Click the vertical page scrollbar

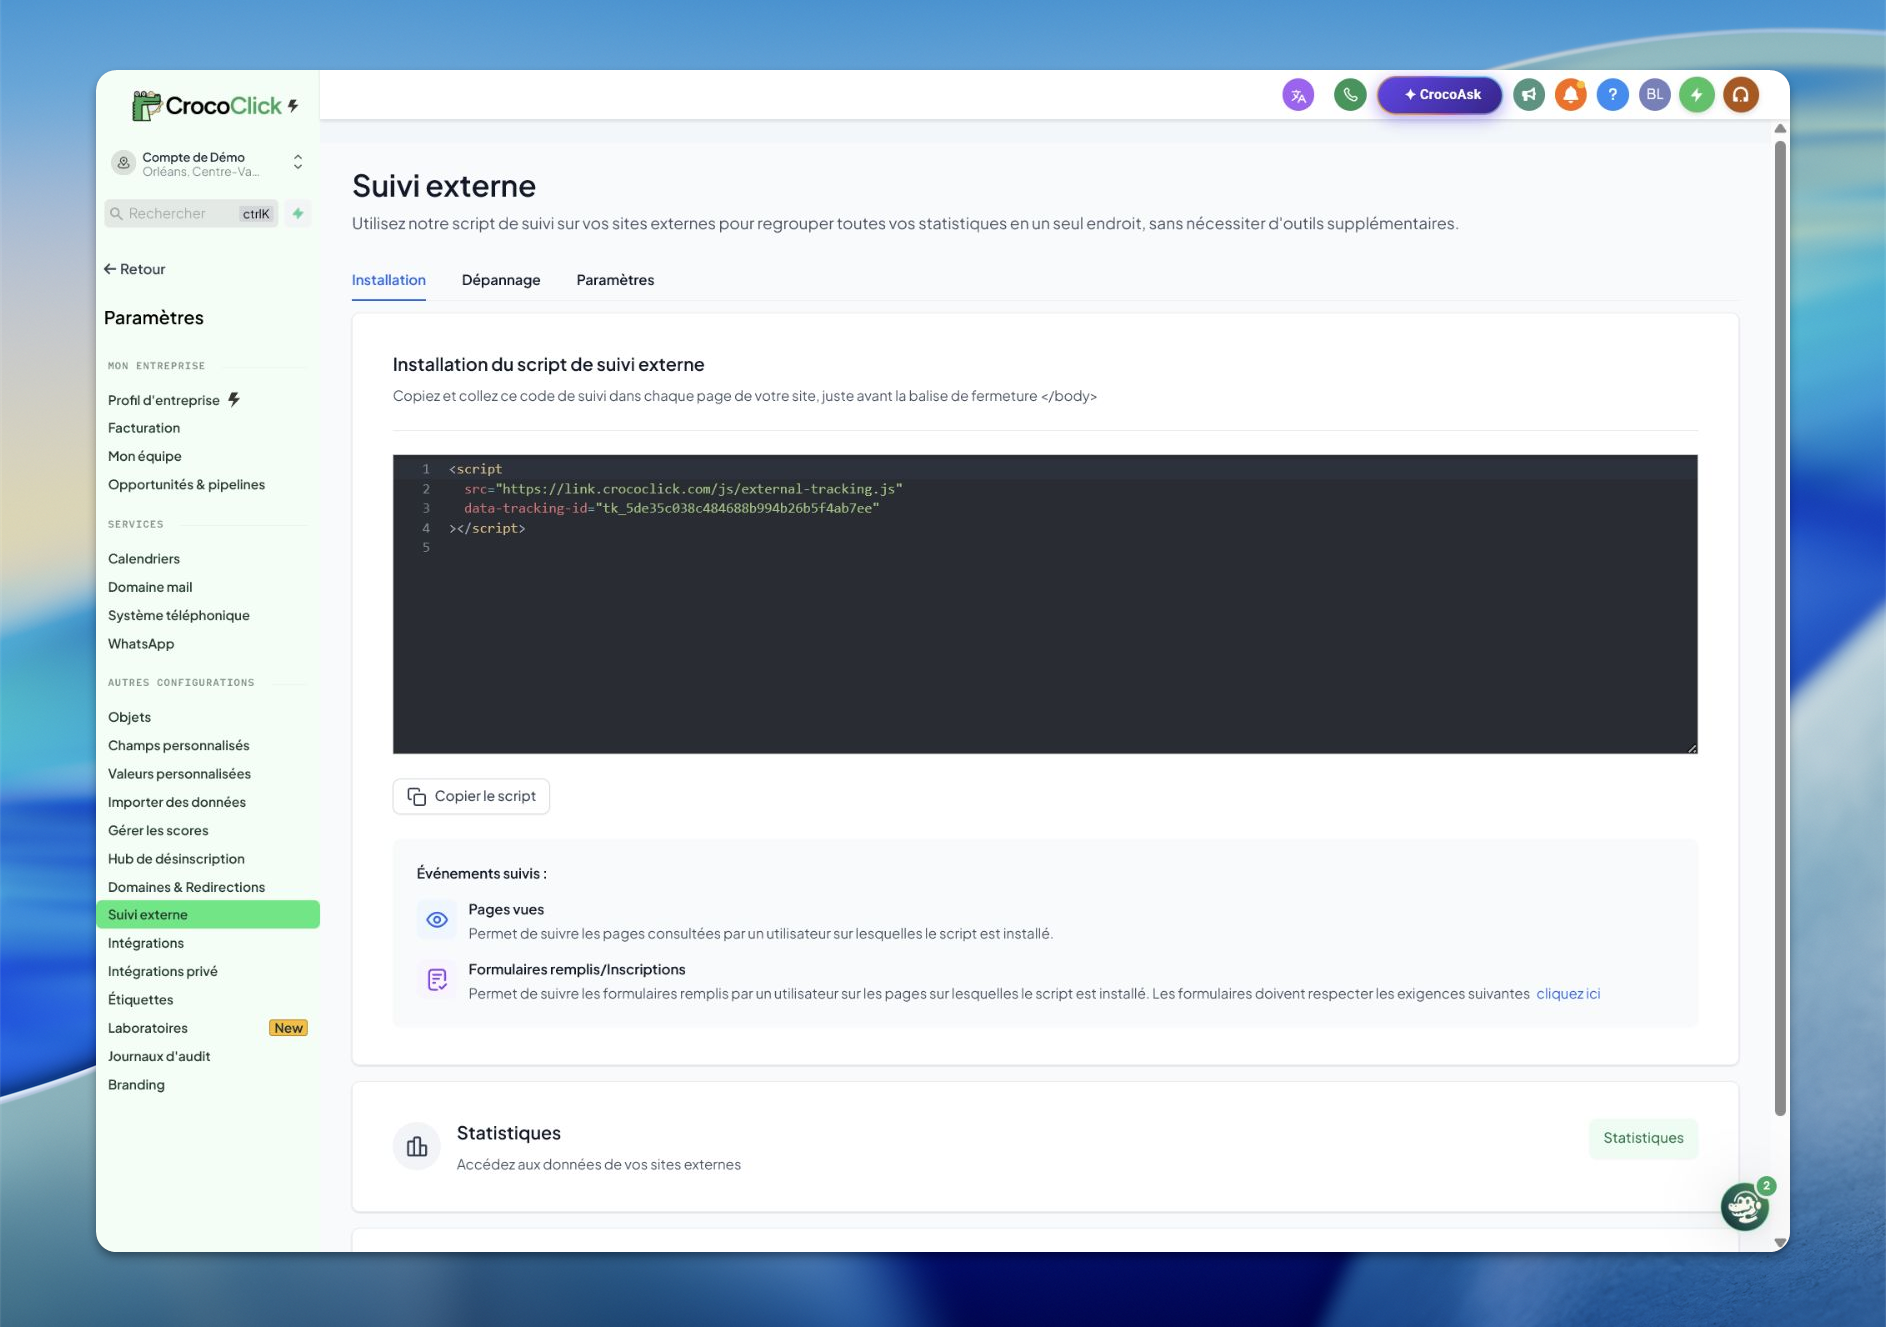(1780, 628)
